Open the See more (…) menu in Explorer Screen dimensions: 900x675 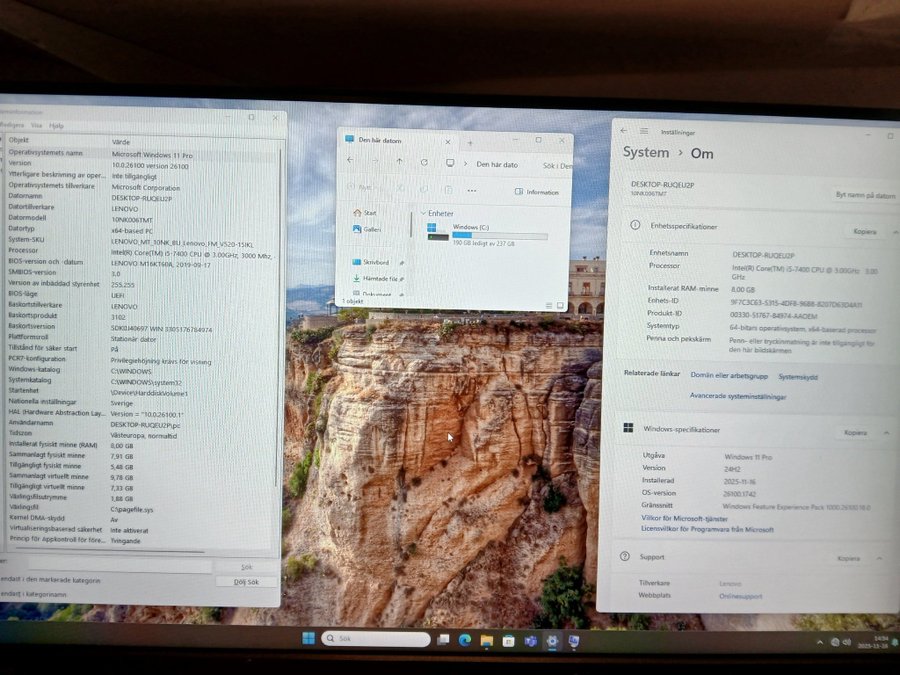(x=472, y=190)
